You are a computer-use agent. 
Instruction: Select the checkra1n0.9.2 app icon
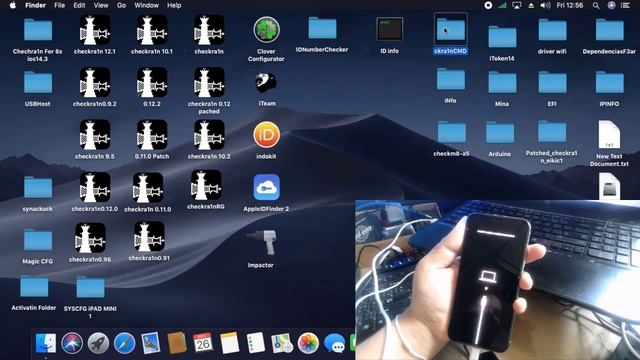pyautogui.click(x=95, y=82)
